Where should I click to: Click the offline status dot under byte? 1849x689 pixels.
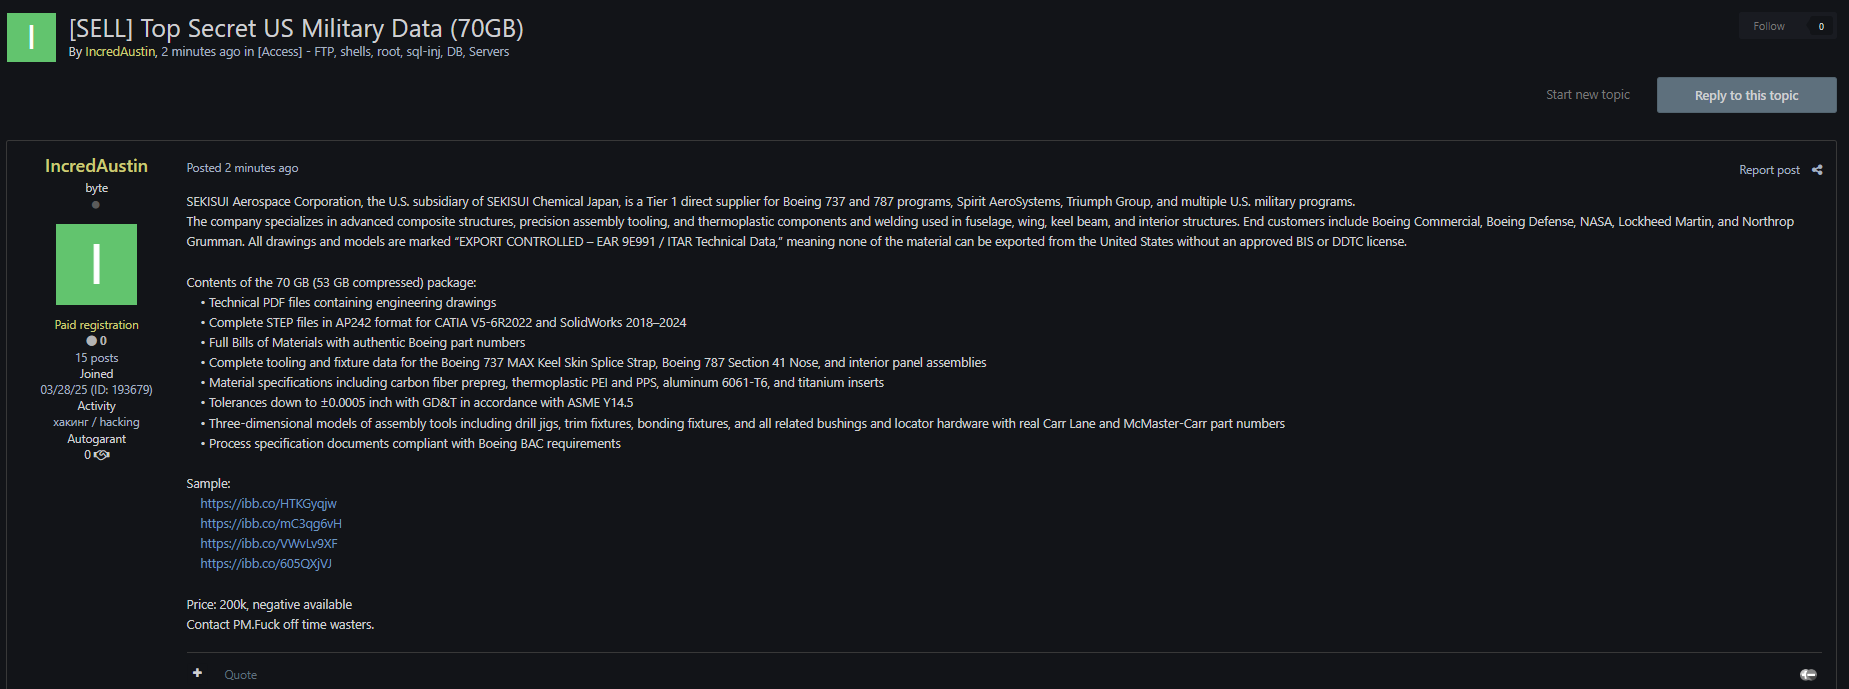[96, 205]
